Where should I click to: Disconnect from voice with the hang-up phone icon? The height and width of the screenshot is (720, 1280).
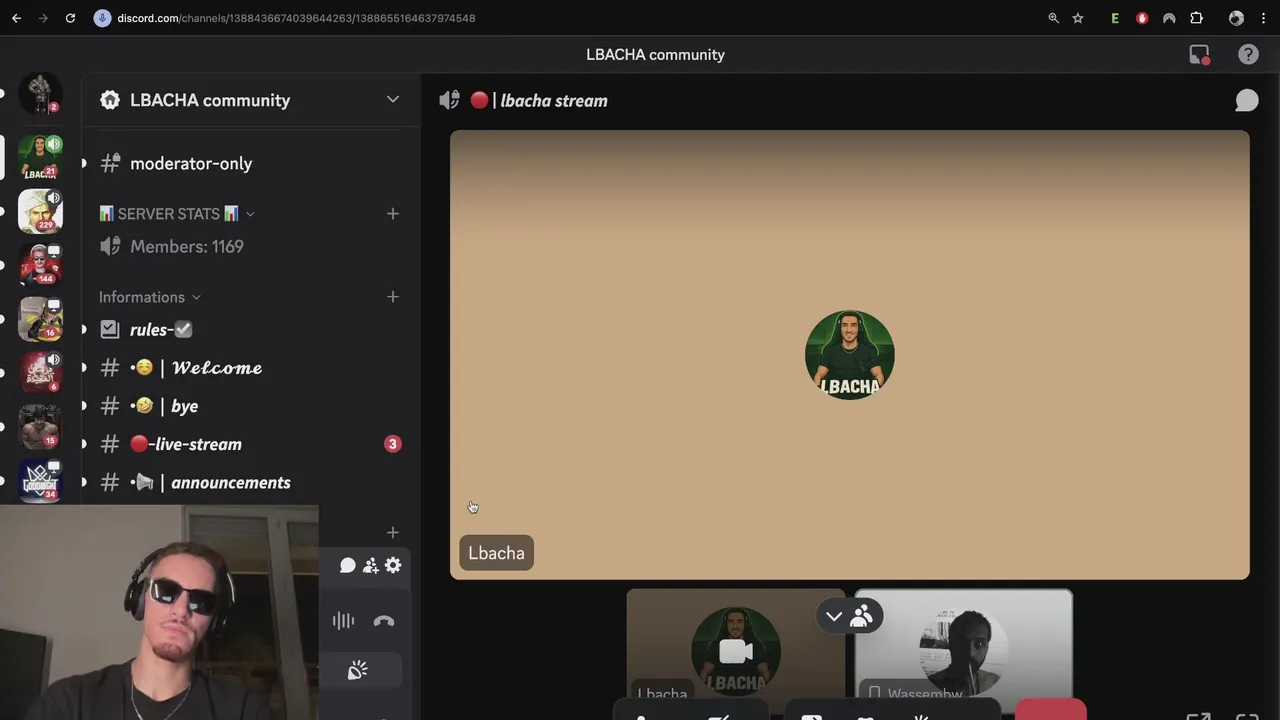[x=384, y=621]
